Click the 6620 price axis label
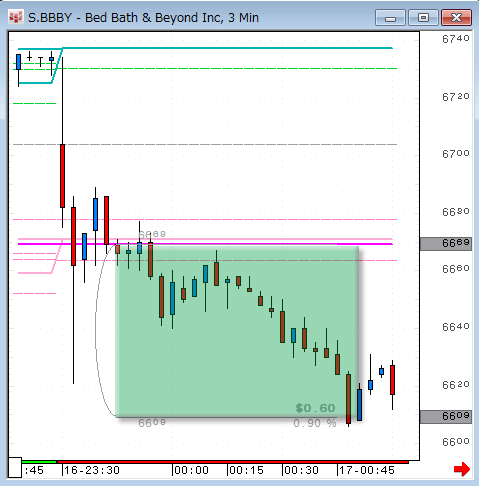Viewport: 479px width, 486px height. point(456,385)
